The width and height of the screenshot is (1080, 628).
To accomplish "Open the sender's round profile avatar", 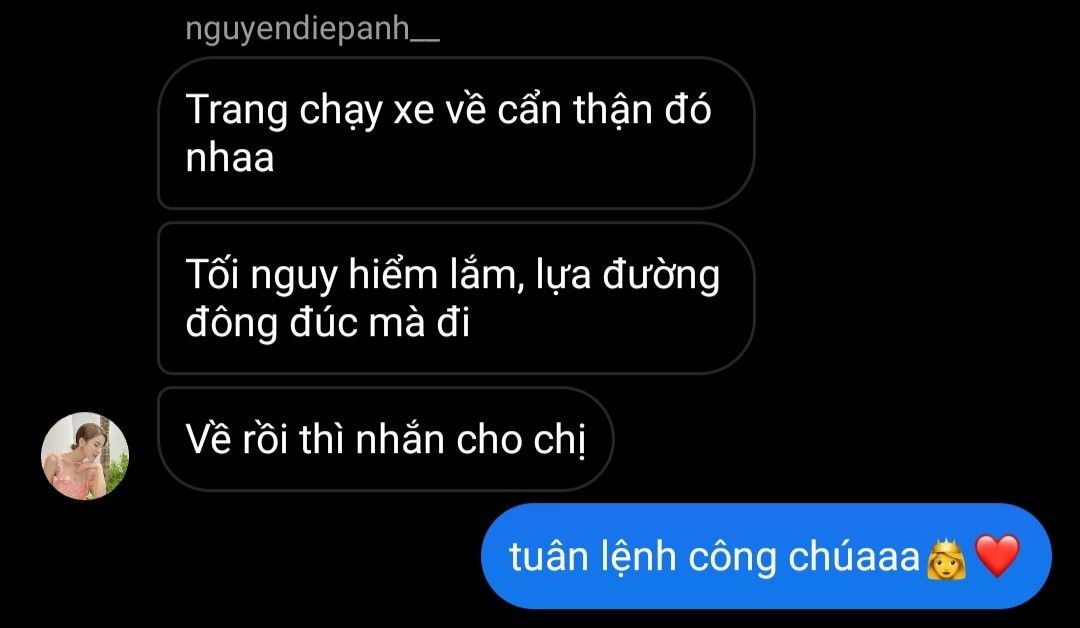I will point(85,456).
